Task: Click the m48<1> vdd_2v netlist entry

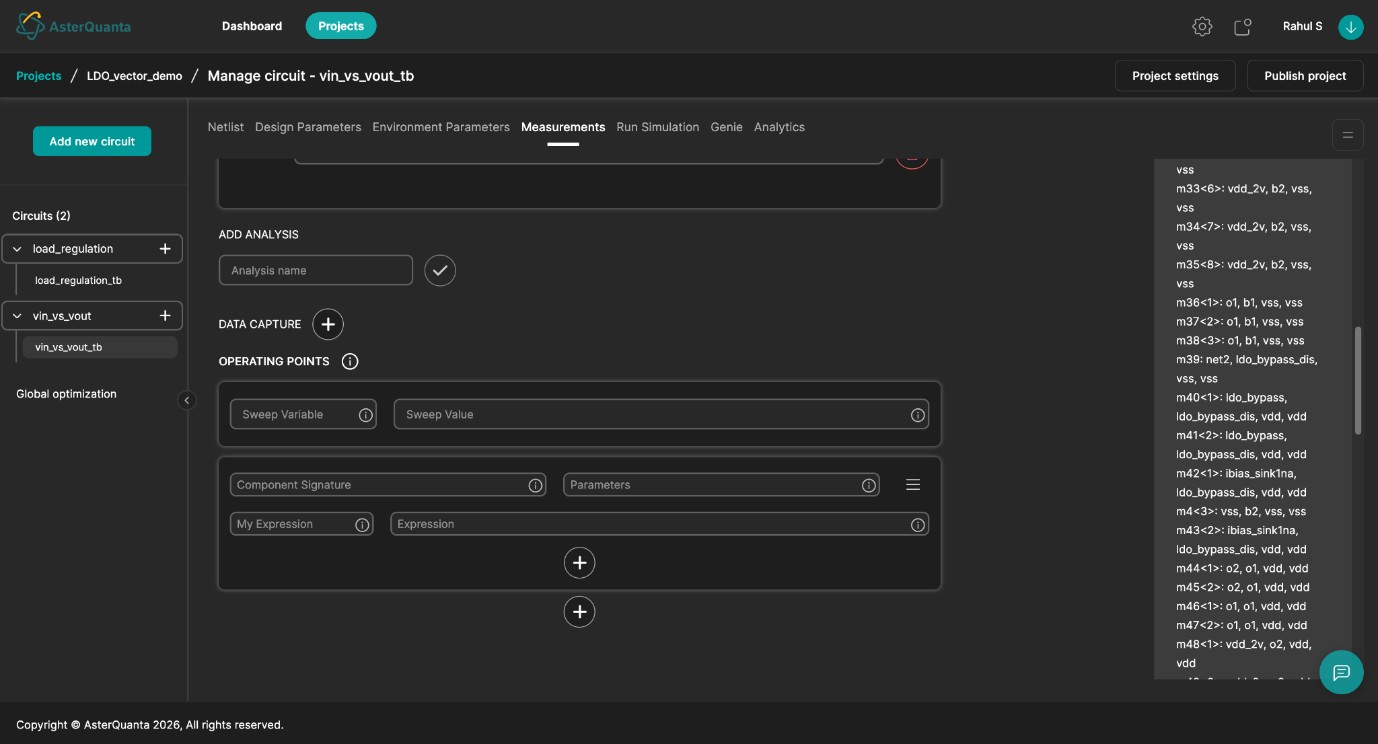Action: pyautogui.click(x=1244, y=653)
